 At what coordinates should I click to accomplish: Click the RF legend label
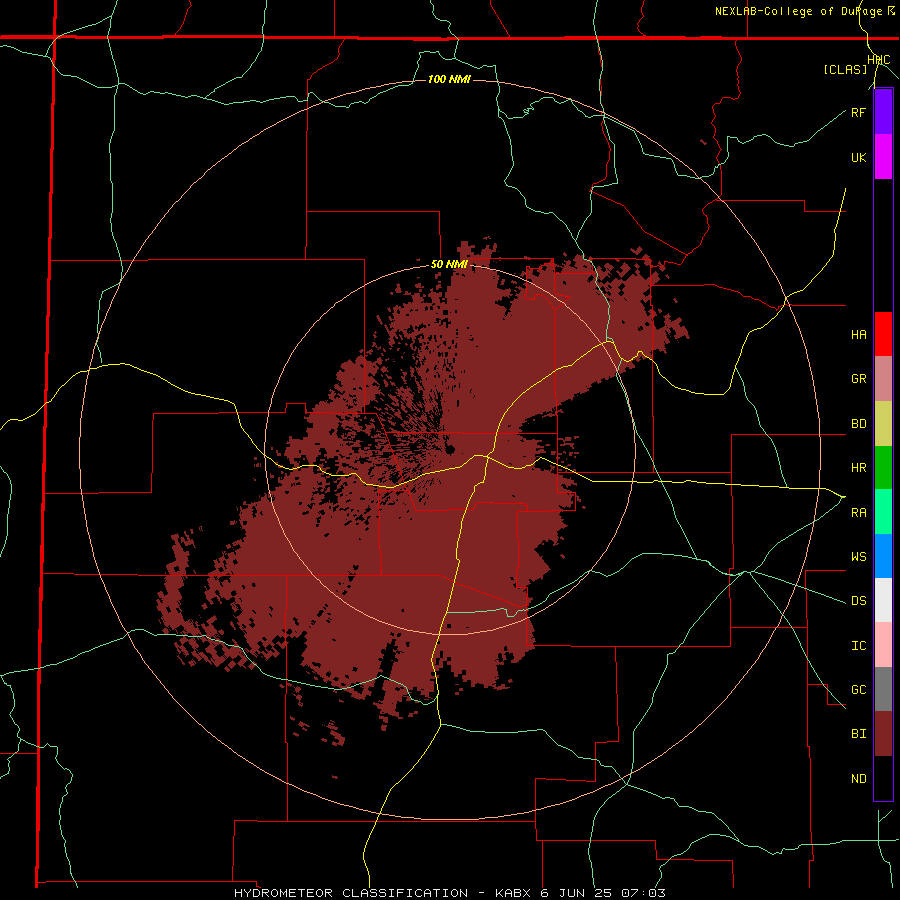tap(858, 112)
